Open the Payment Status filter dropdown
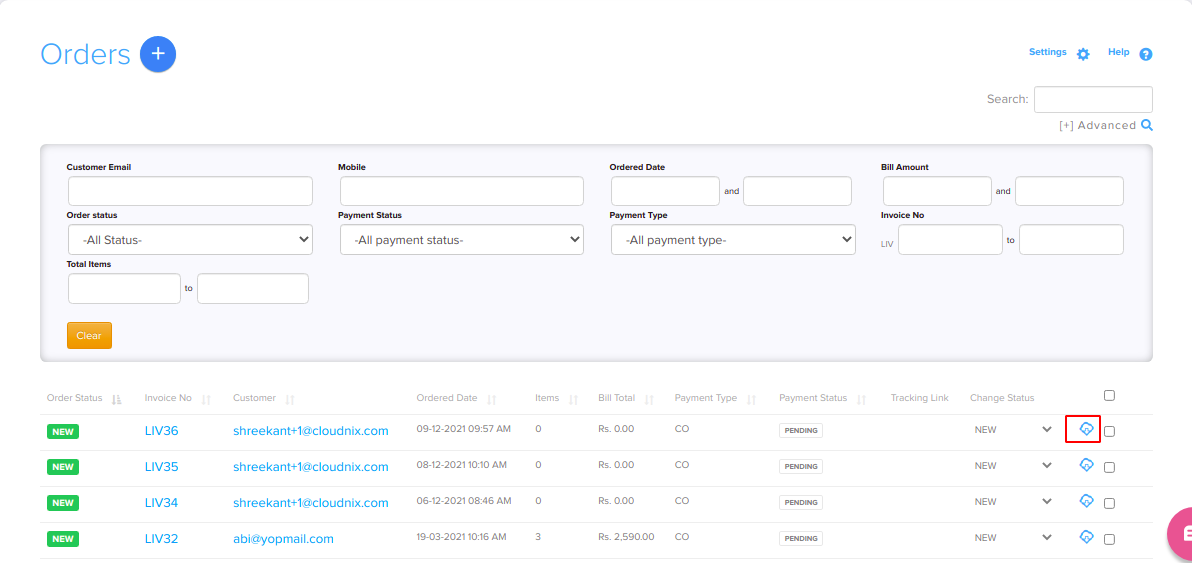The height and width of the screenshot is (563, 1192). (461, 239)
